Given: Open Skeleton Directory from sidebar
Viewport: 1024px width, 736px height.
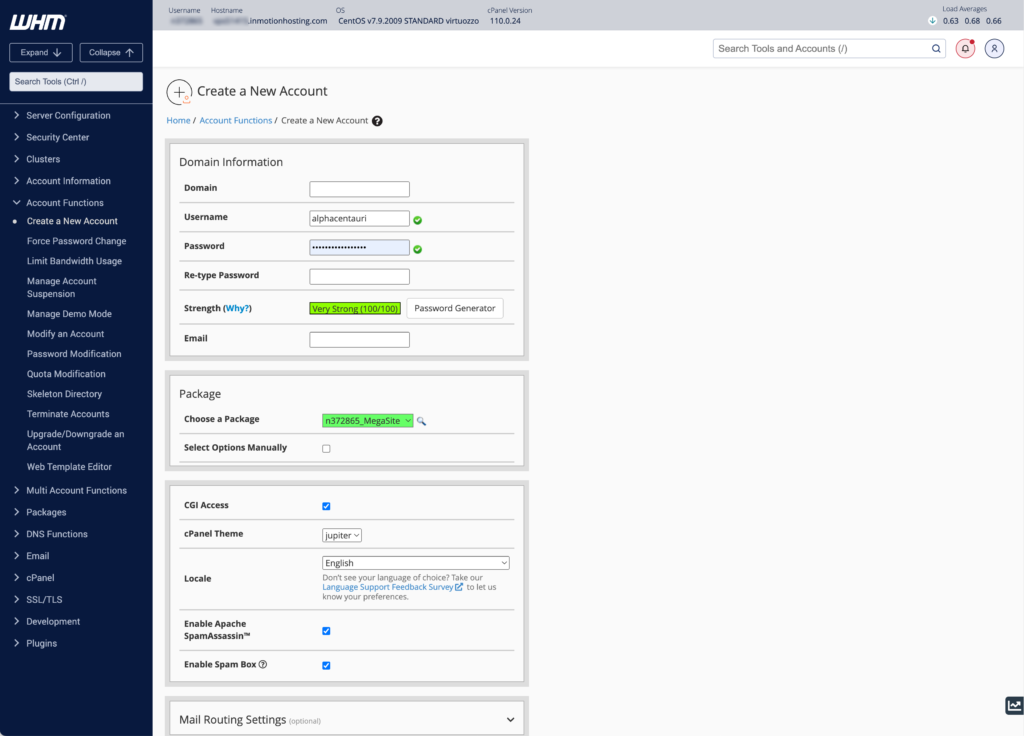Looking at the screenshot, I should 64,394.
